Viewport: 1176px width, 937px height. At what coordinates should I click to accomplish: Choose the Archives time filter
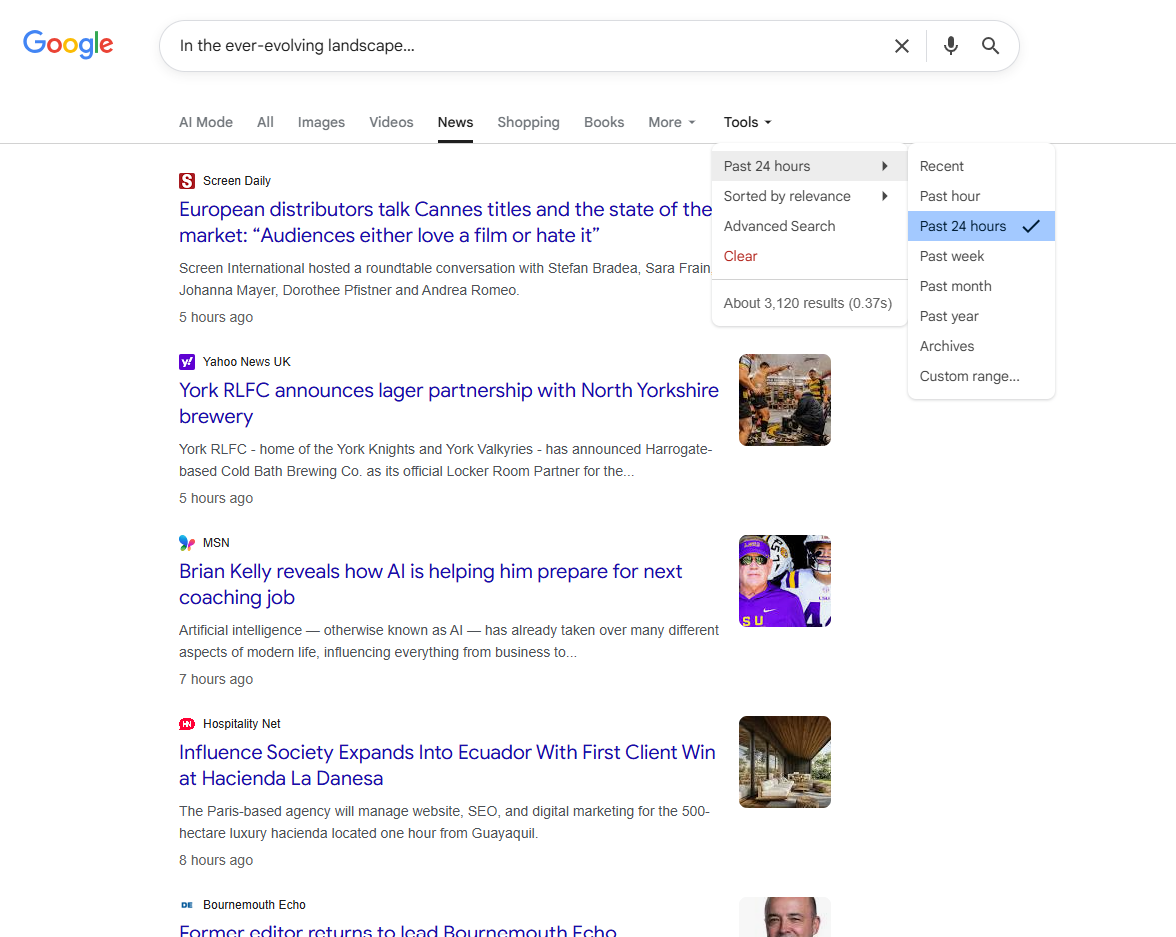click(x=981, y=346)
